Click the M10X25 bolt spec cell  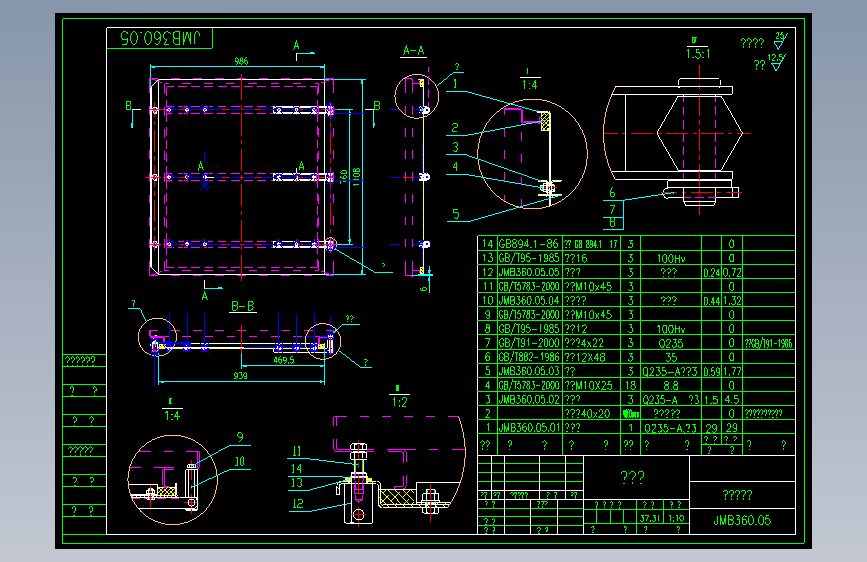click(589, 386)
